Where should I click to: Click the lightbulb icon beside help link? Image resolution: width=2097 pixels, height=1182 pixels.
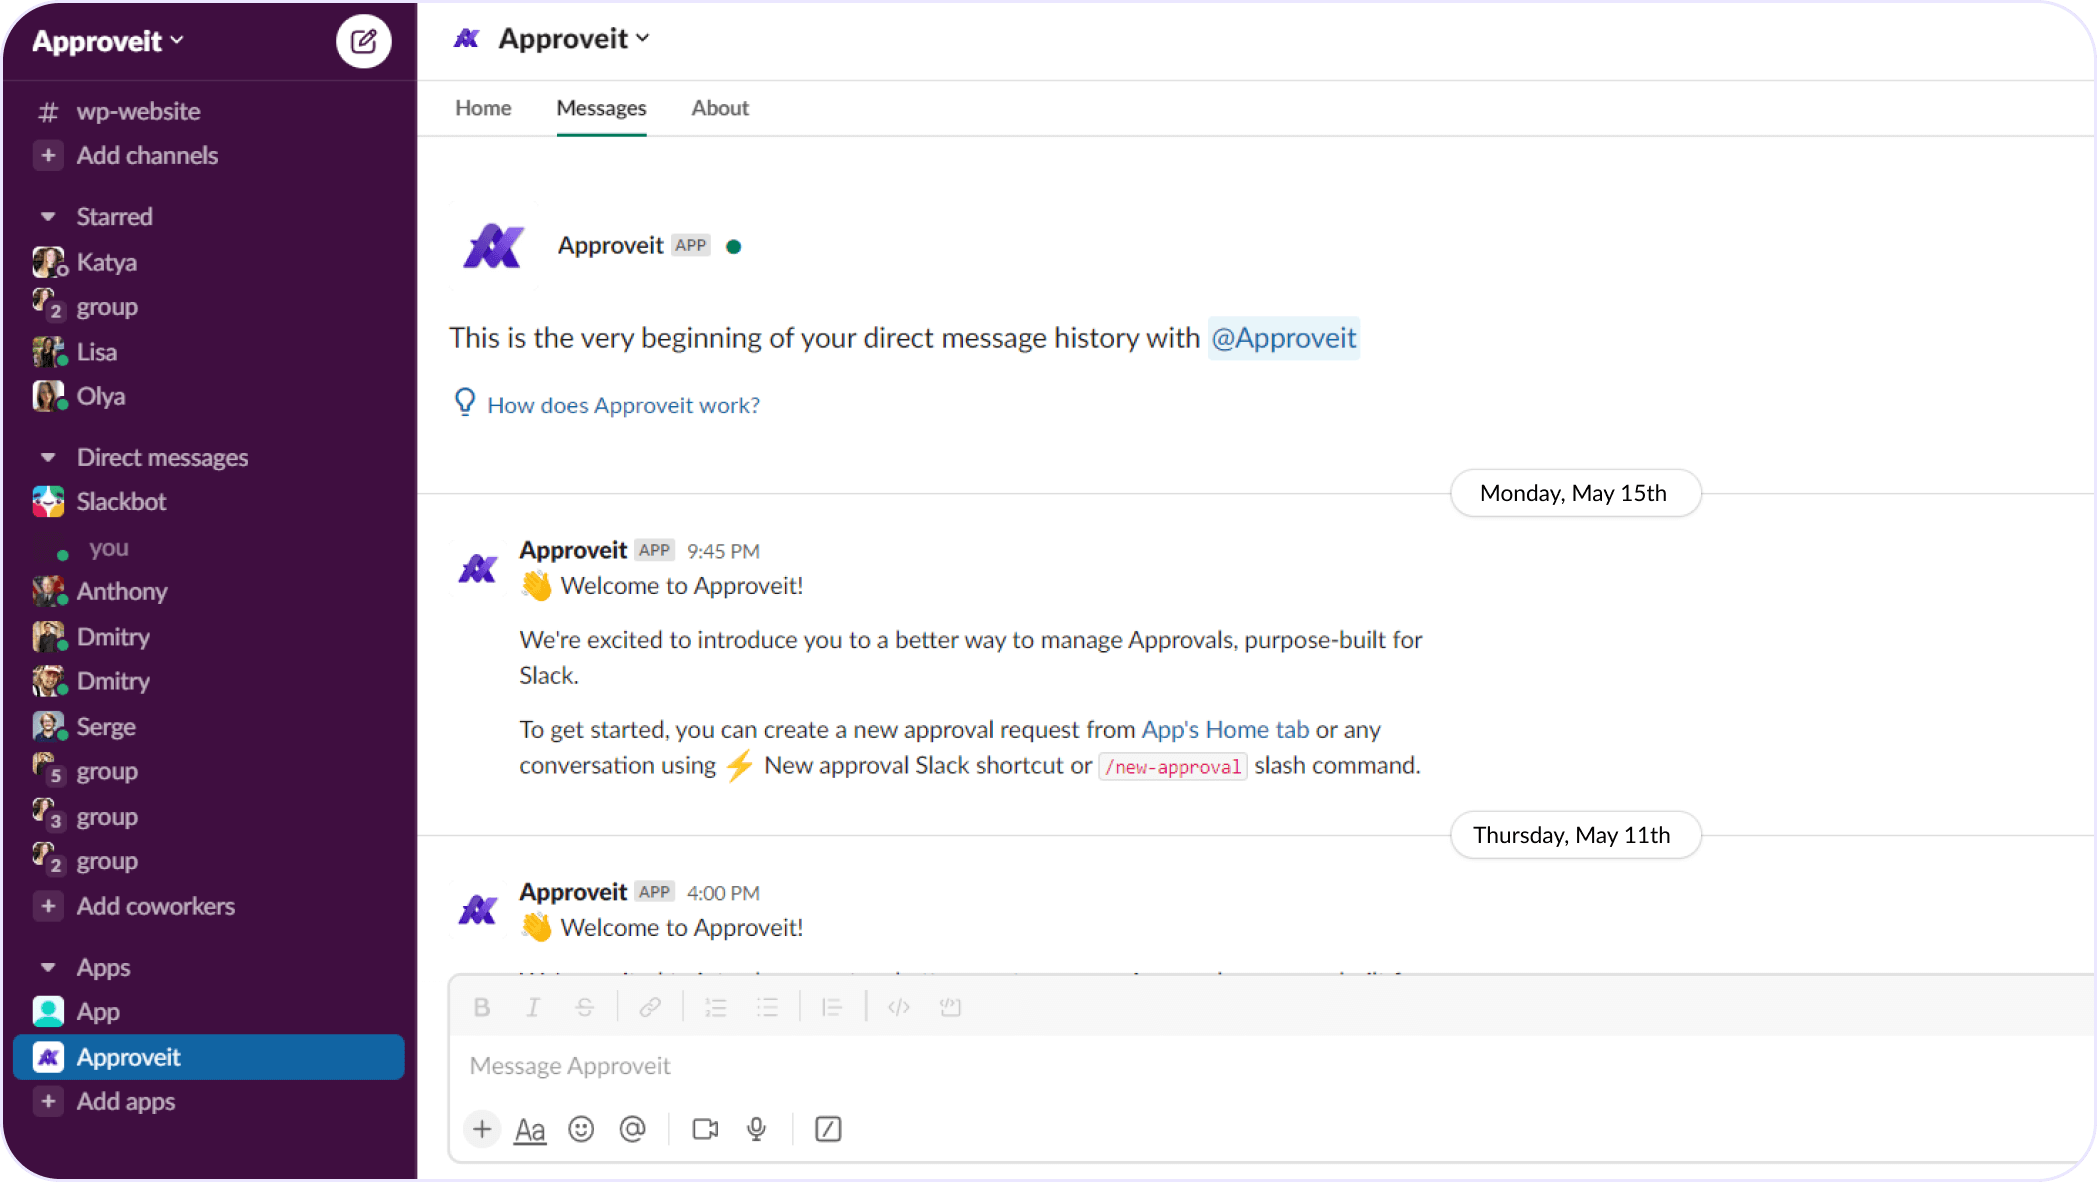pyautogui.click(x=465, y=402)
